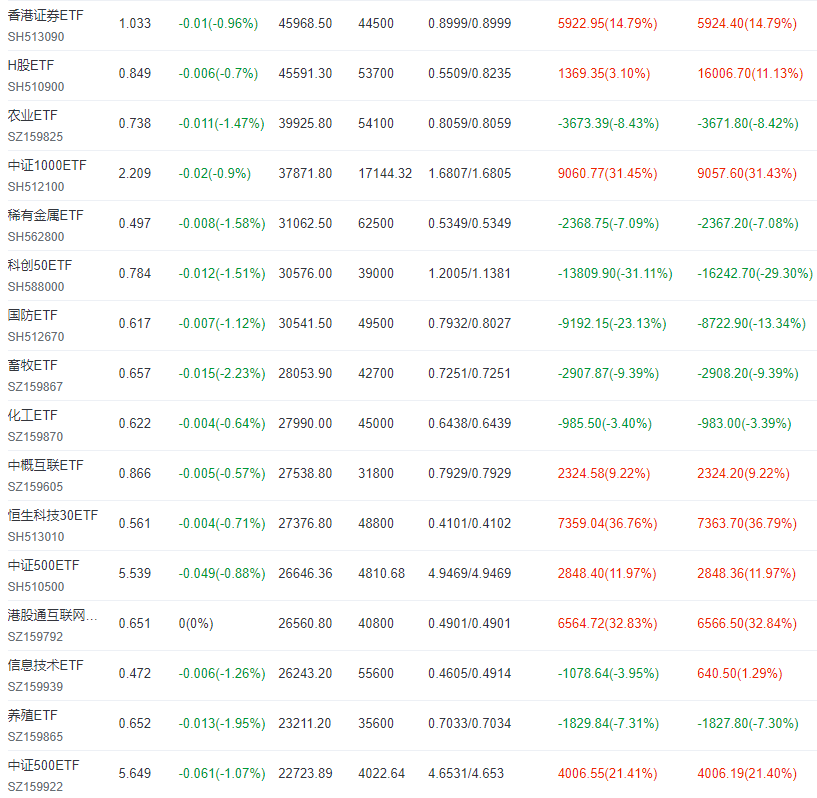Click the cost value 0.7932/0.8027

[x=469, y=324]
